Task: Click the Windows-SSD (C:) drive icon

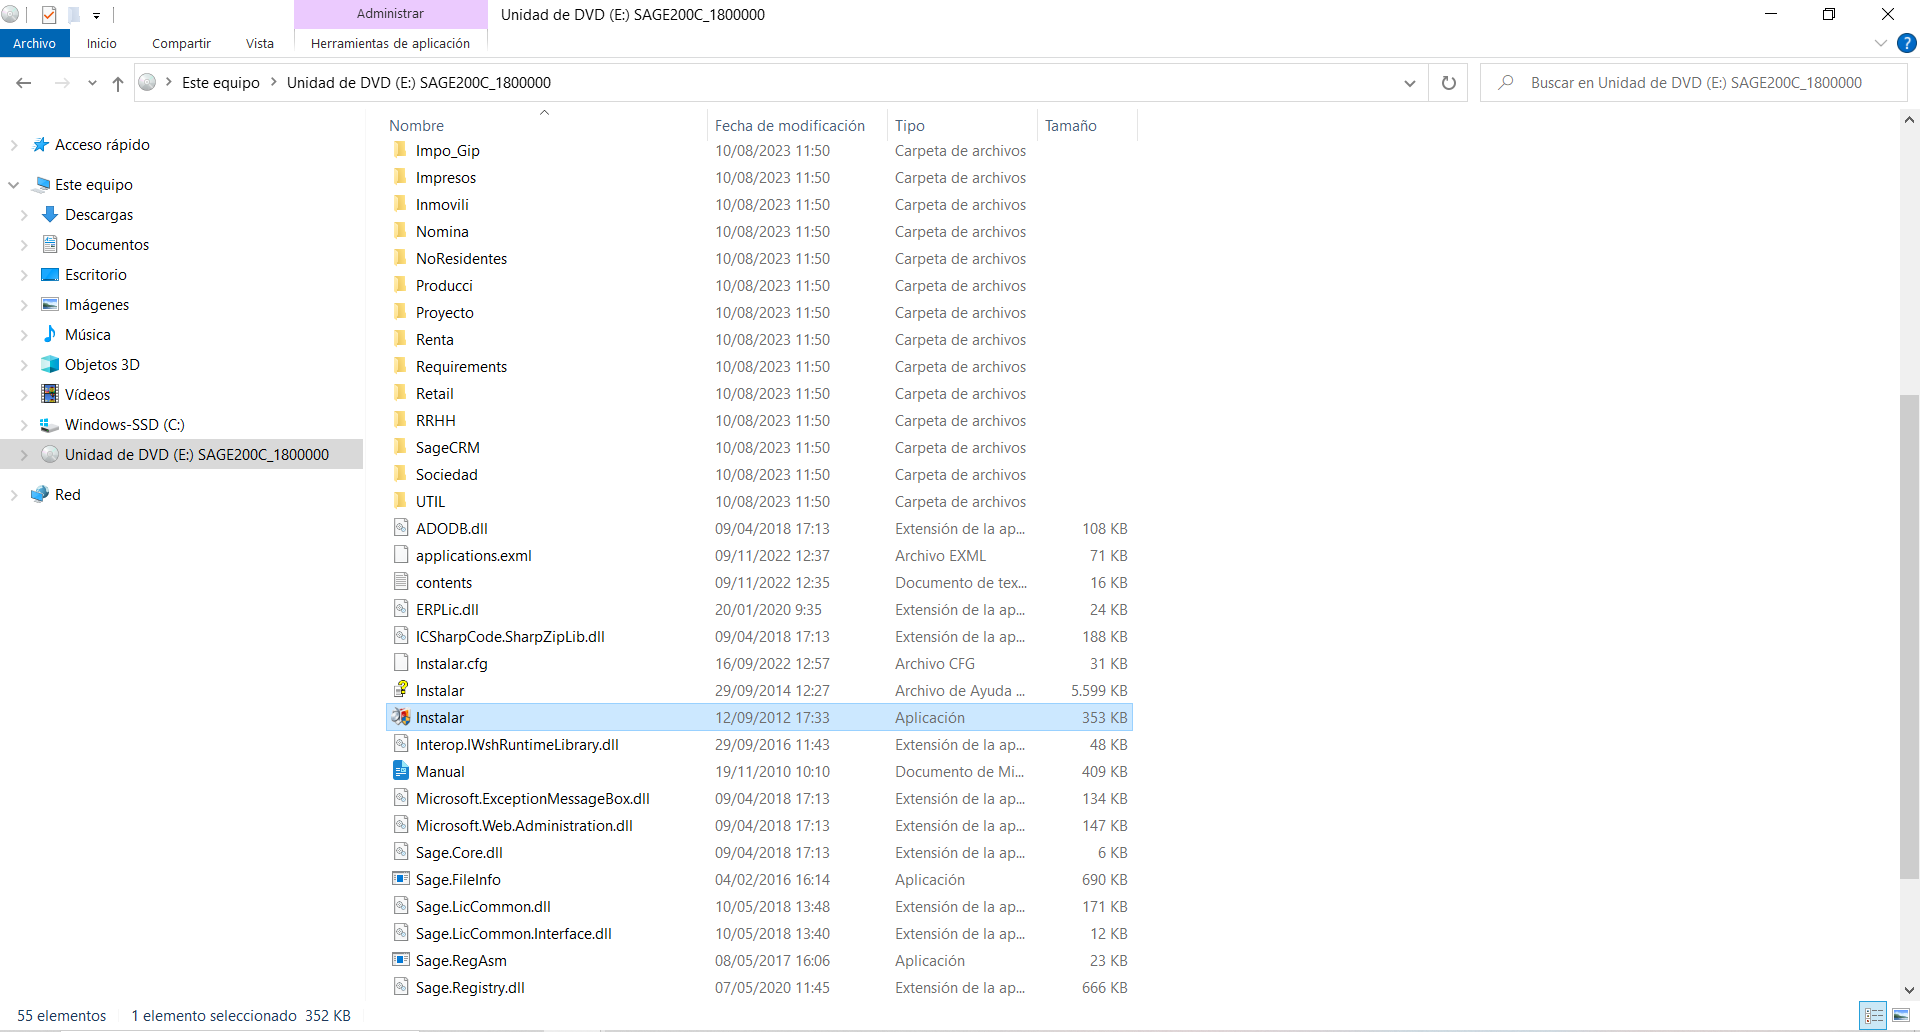Action: [x=50, y=424]
